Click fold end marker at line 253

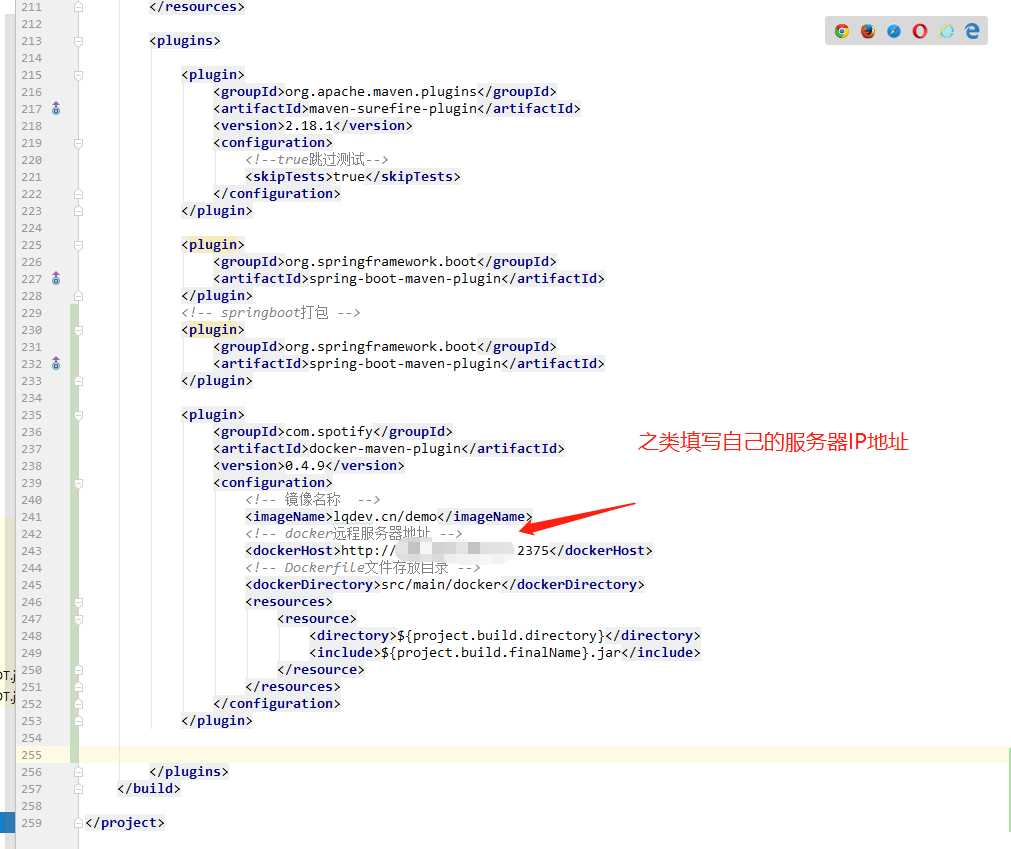78,721
